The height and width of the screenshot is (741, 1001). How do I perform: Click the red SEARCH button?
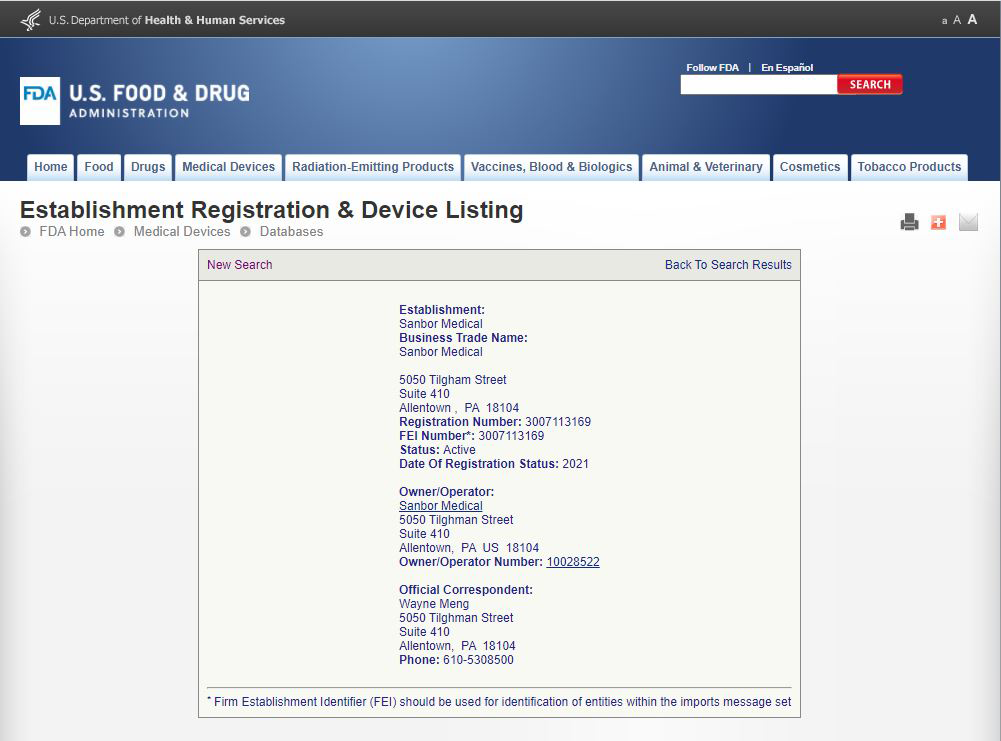(x=870, y=84)
